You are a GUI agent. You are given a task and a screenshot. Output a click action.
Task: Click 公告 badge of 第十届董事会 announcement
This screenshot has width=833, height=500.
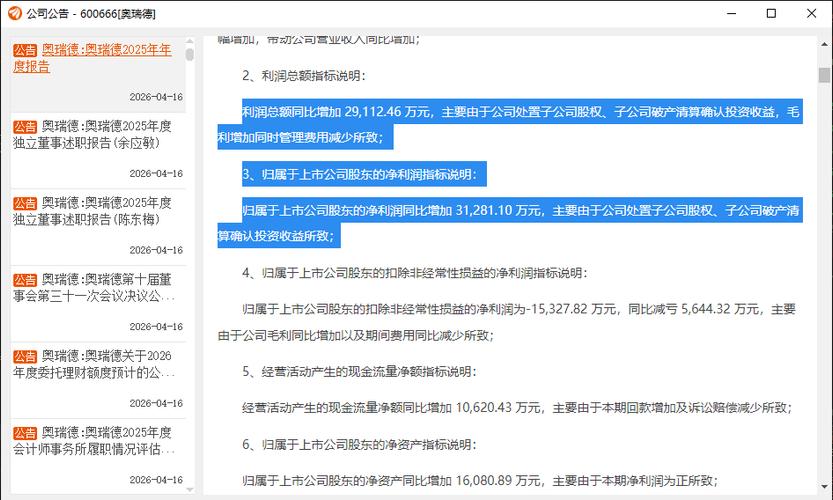pyautogui.click(x=25, y=280)
